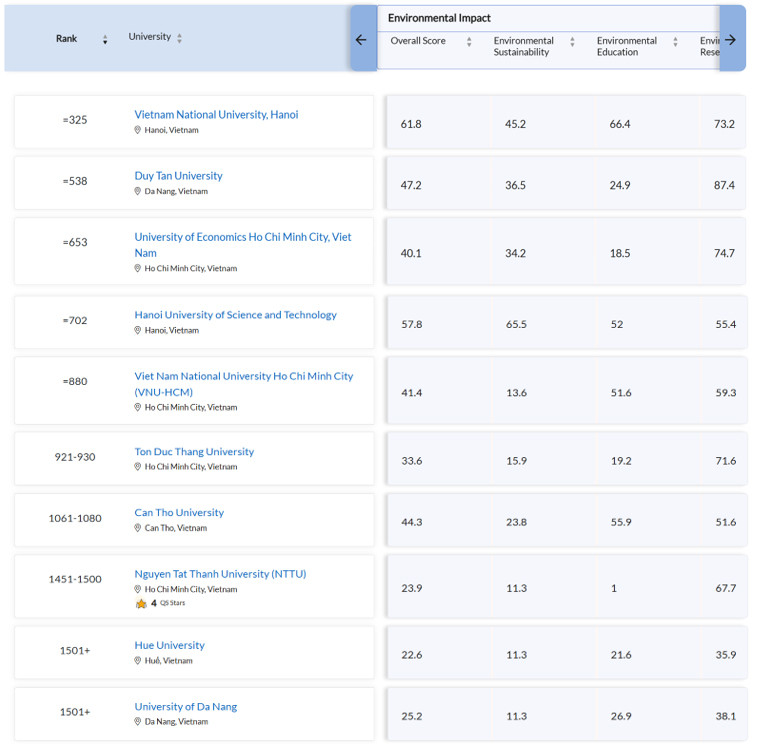Screen dimensions: 758x747
Task: Open Duy Tan University link
Action: tap(178, 176)
